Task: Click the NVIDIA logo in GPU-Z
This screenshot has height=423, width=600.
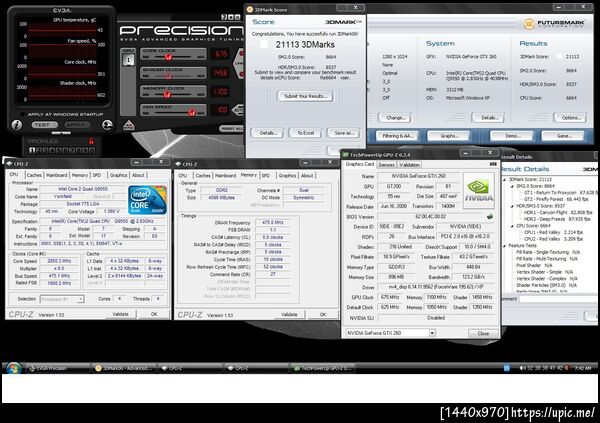Action: point(478,191)
